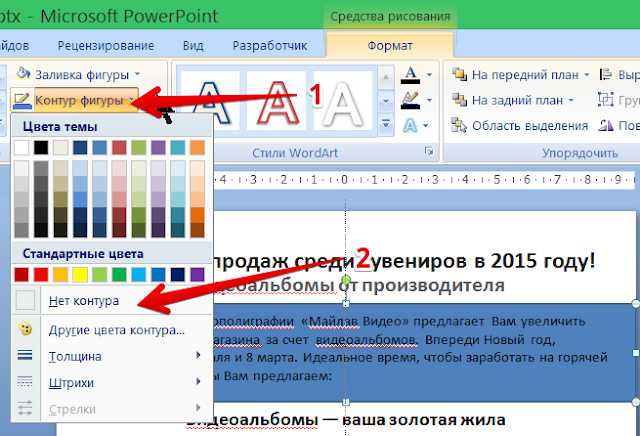Click the text outline pencil icon

(x=410, y=100)
